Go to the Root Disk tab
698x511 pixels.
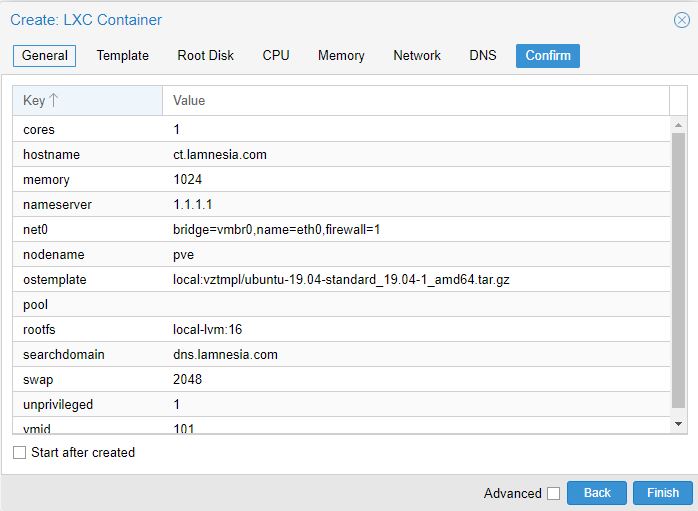coord(205,56)
